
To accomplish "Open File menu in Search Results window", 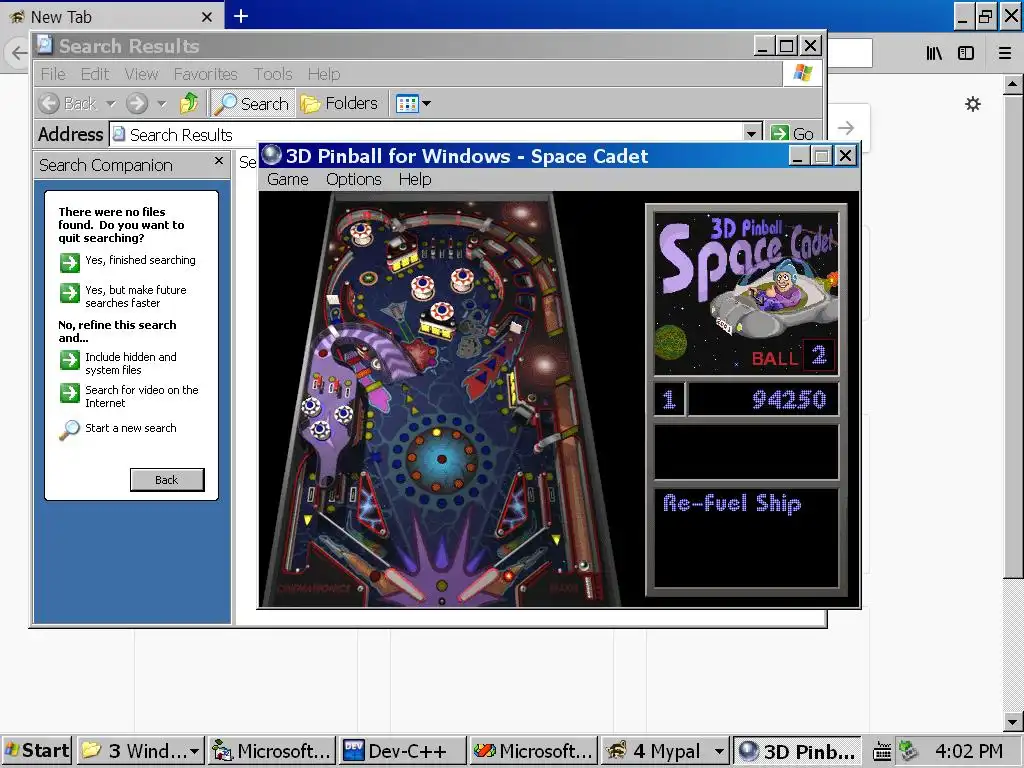I will (x=53, y=74).
